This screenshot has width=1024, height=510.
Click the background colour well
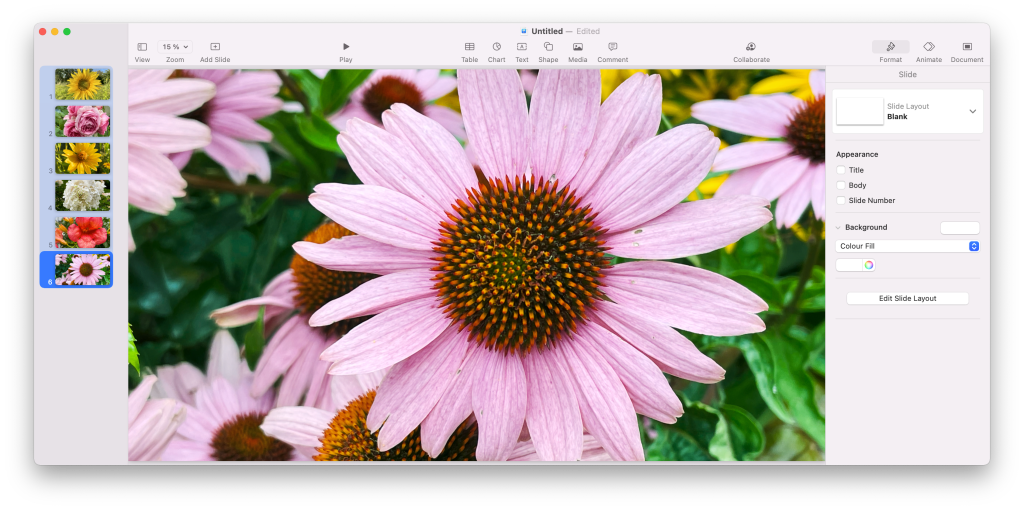tap(849, 264)
